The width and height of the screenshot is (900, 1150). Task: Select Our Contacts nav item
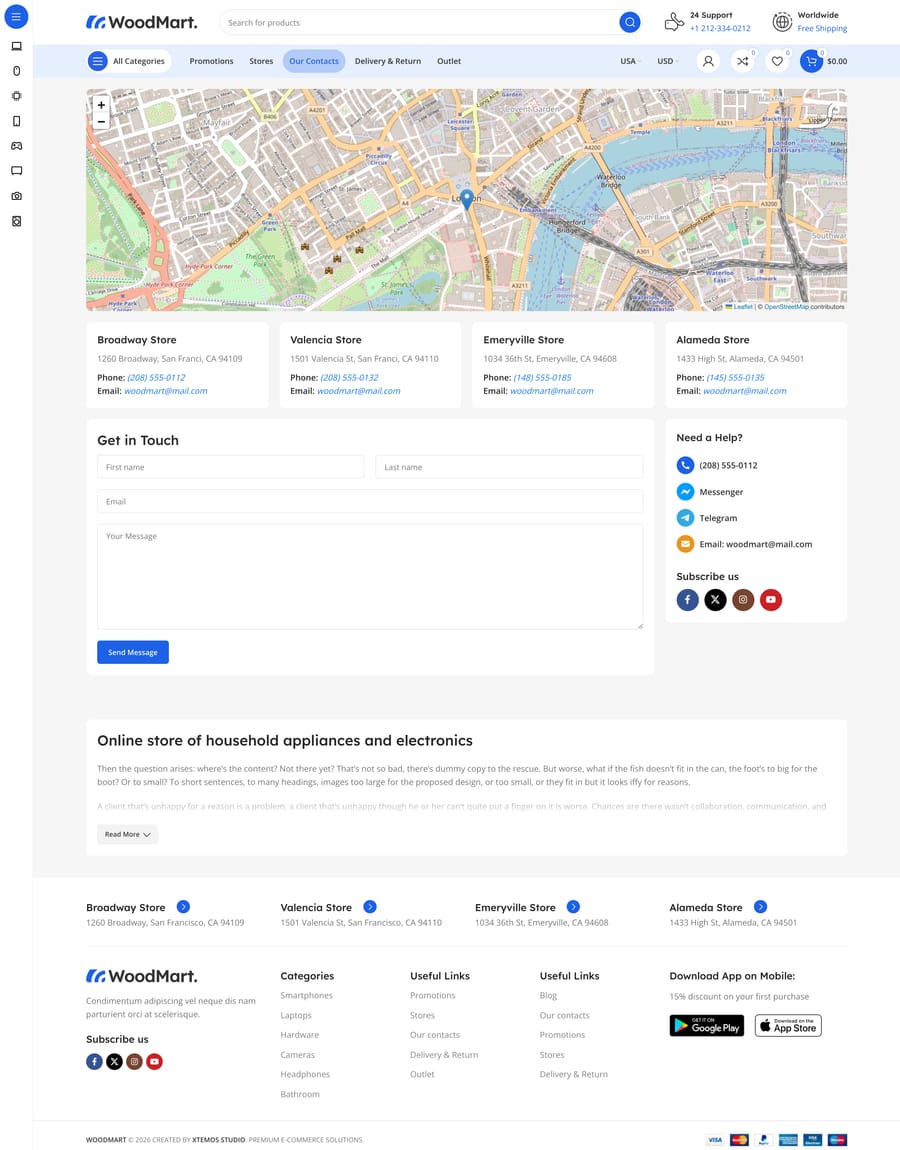pos(314,61)
